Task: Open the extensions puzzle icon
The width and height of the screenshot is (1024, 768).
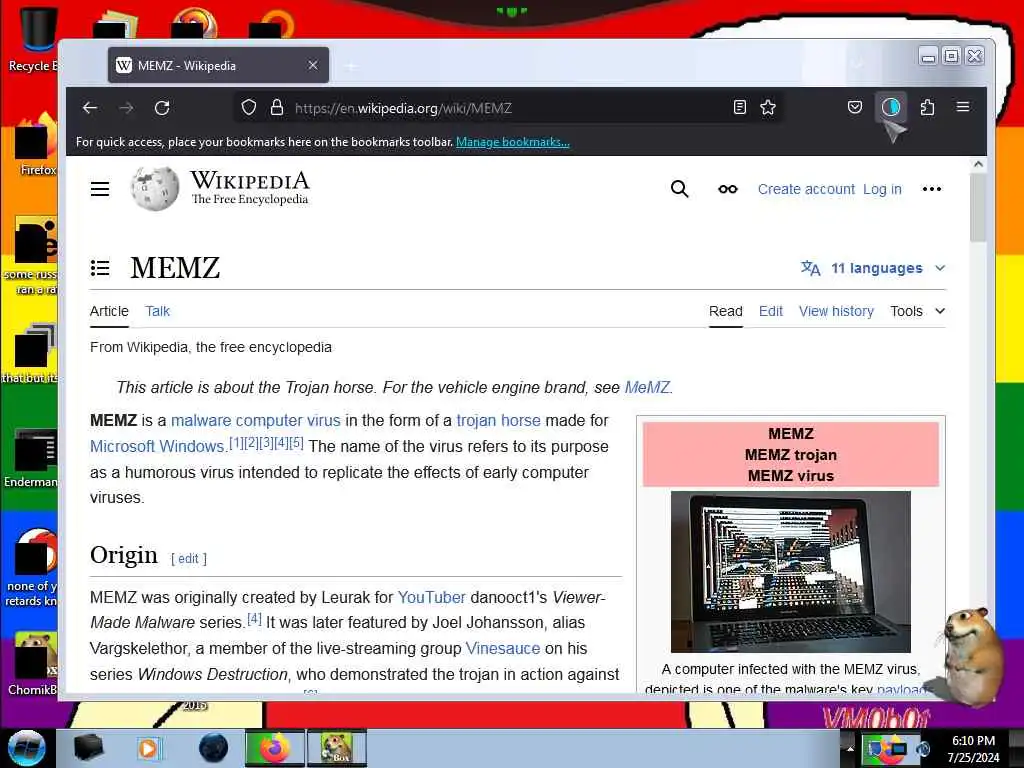Action: tap(927, 107)
